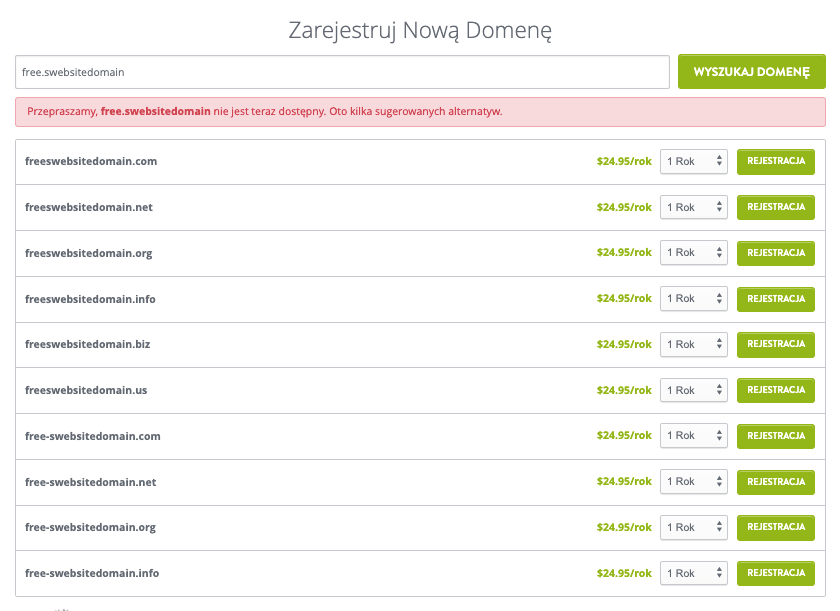Click REJESTRACJA for freeswebsitedomain.com

click(775, 161)
